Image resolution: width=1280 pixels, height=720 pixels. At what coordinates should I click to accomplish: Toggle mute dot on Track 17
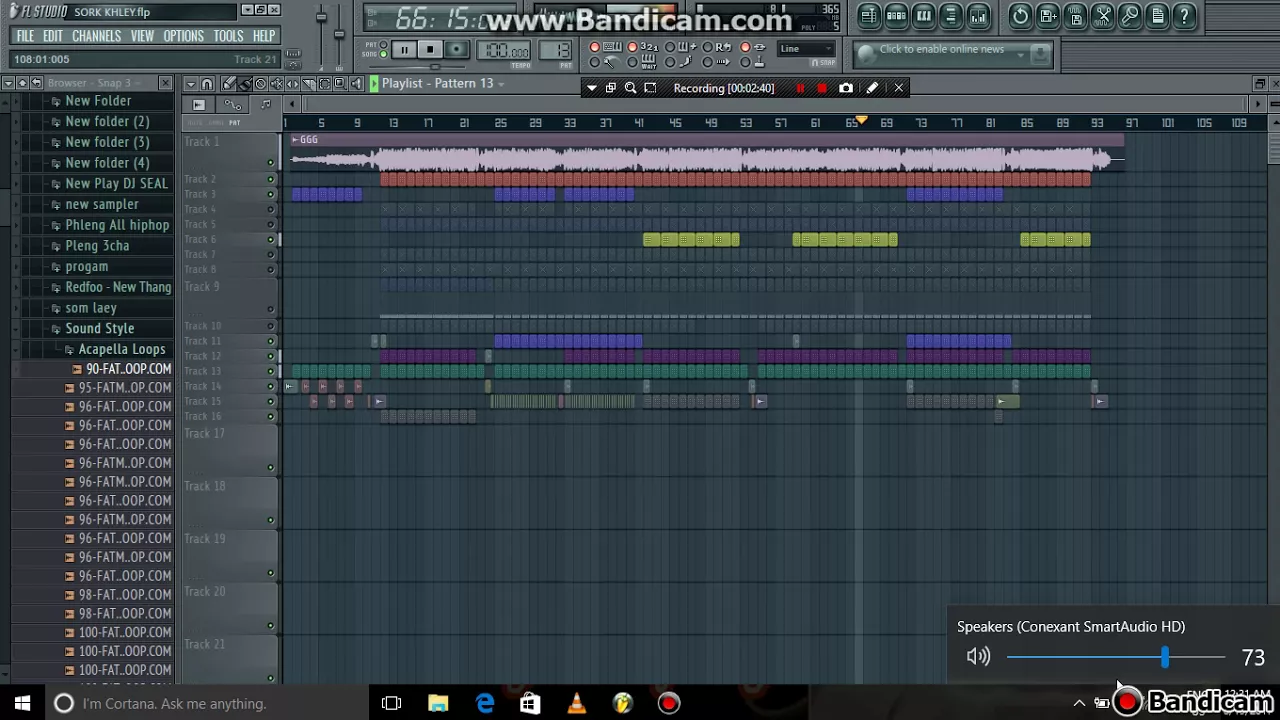point(270,467)
